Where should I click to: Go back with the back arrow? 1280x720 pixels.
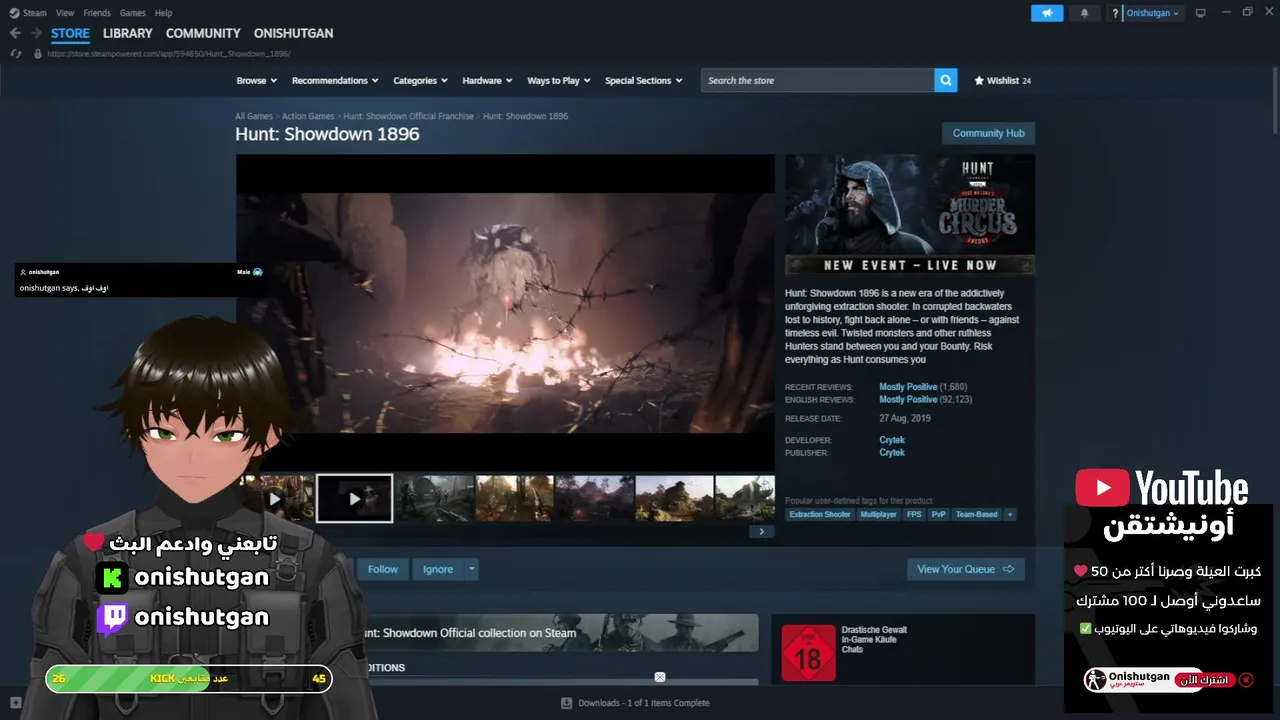[x=15, y=33]
